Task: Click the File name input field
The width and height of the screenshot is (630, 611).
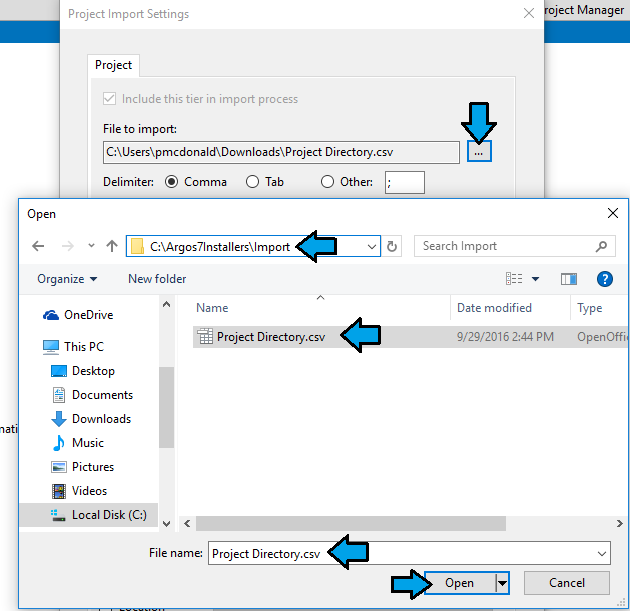Action: [409, 553]
